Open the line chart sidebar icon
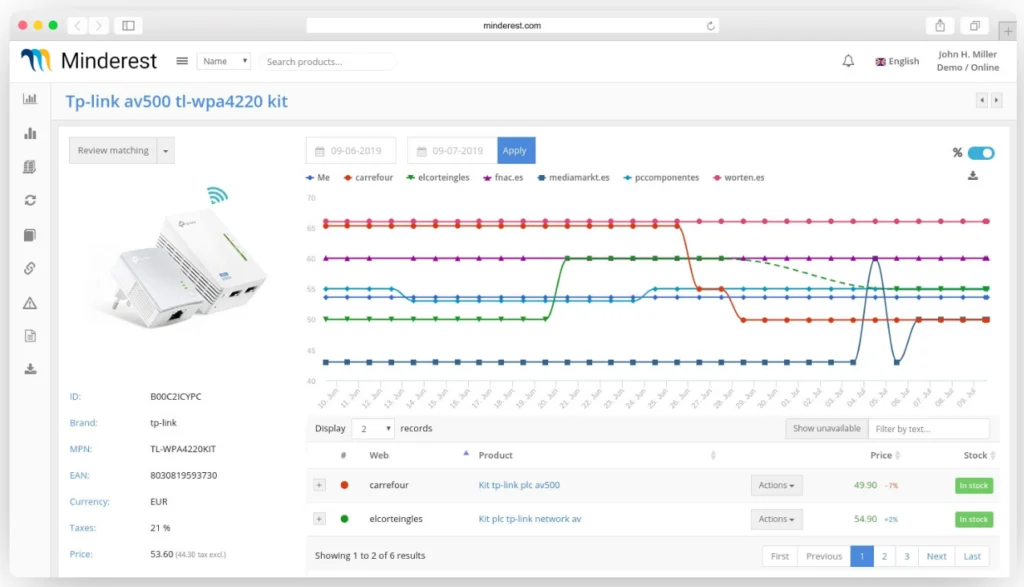The height and width of the screenshot is (587, 1024). pos(30,99)
